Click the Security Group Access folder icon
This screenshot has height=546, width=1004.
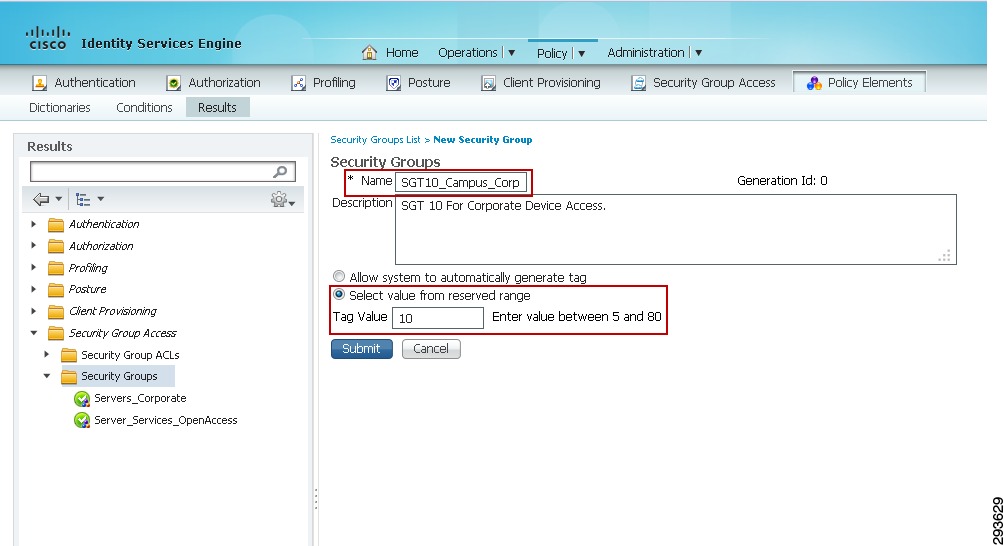point(56,333)
